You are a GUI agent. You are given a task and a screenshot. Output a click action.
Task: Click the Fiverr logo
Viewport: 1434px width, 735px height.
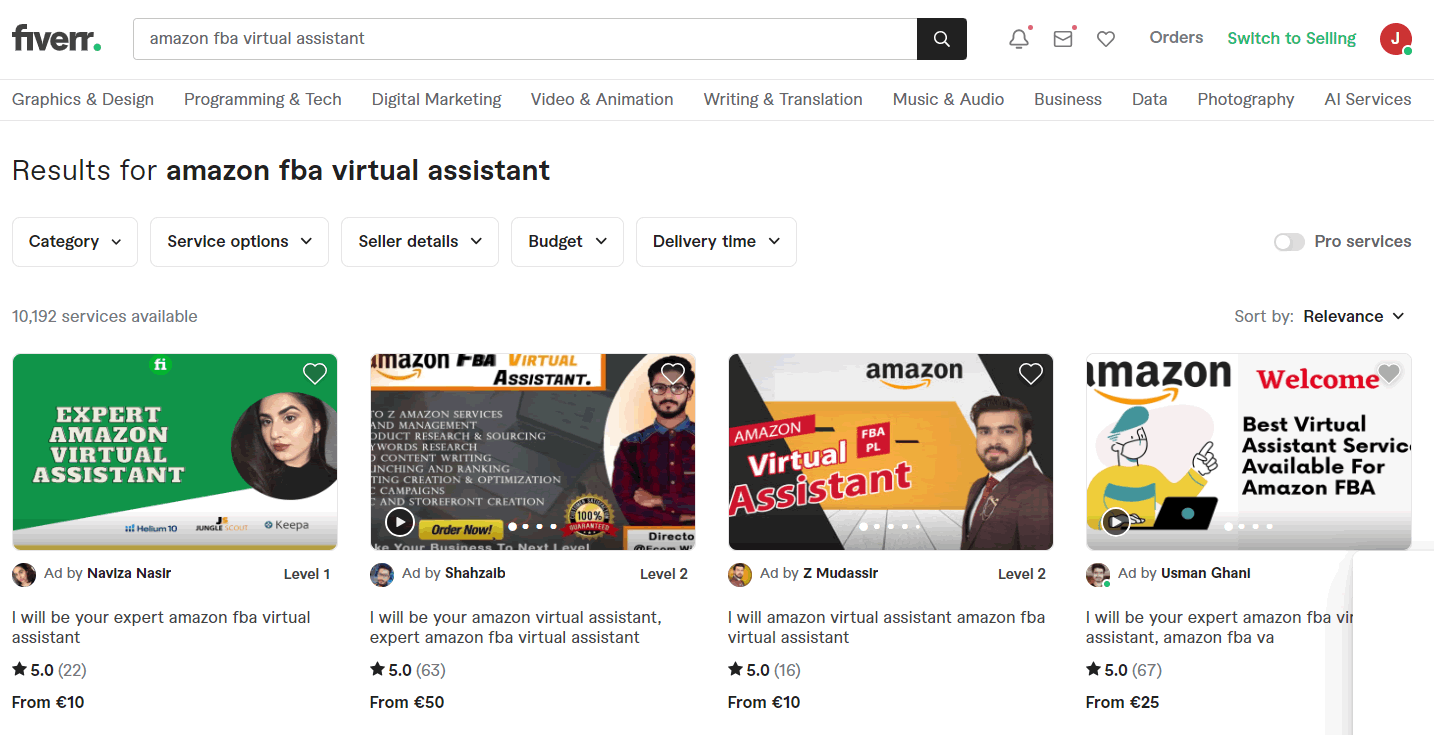56,39
